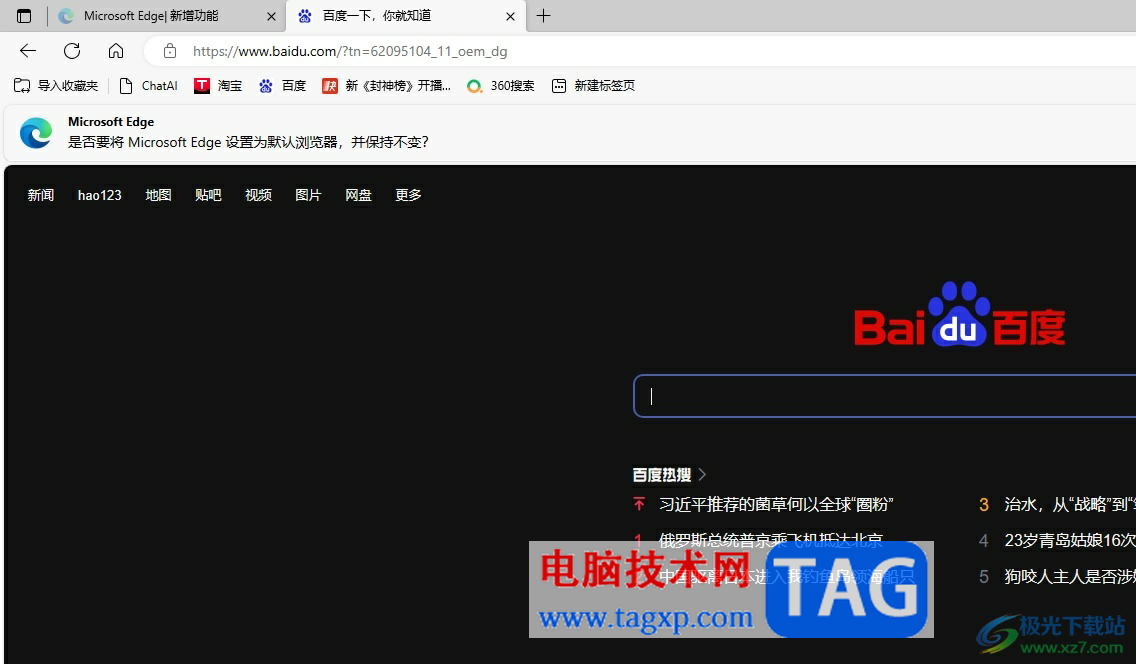Open the 百度热搜 hot search heading

[661, 475]
